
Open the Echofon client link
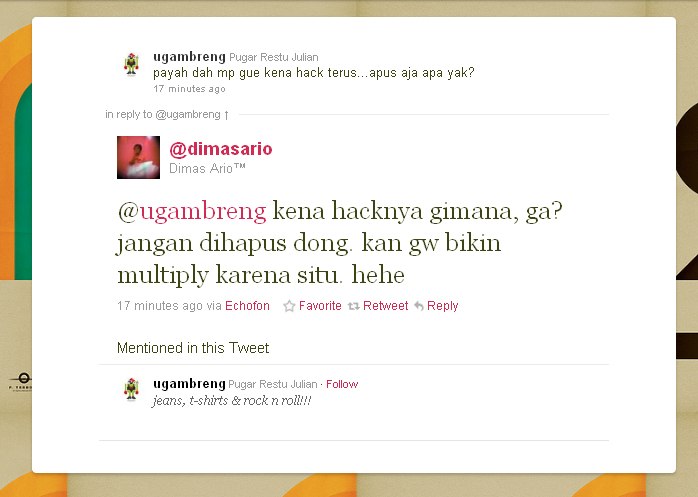pos(248,306)
